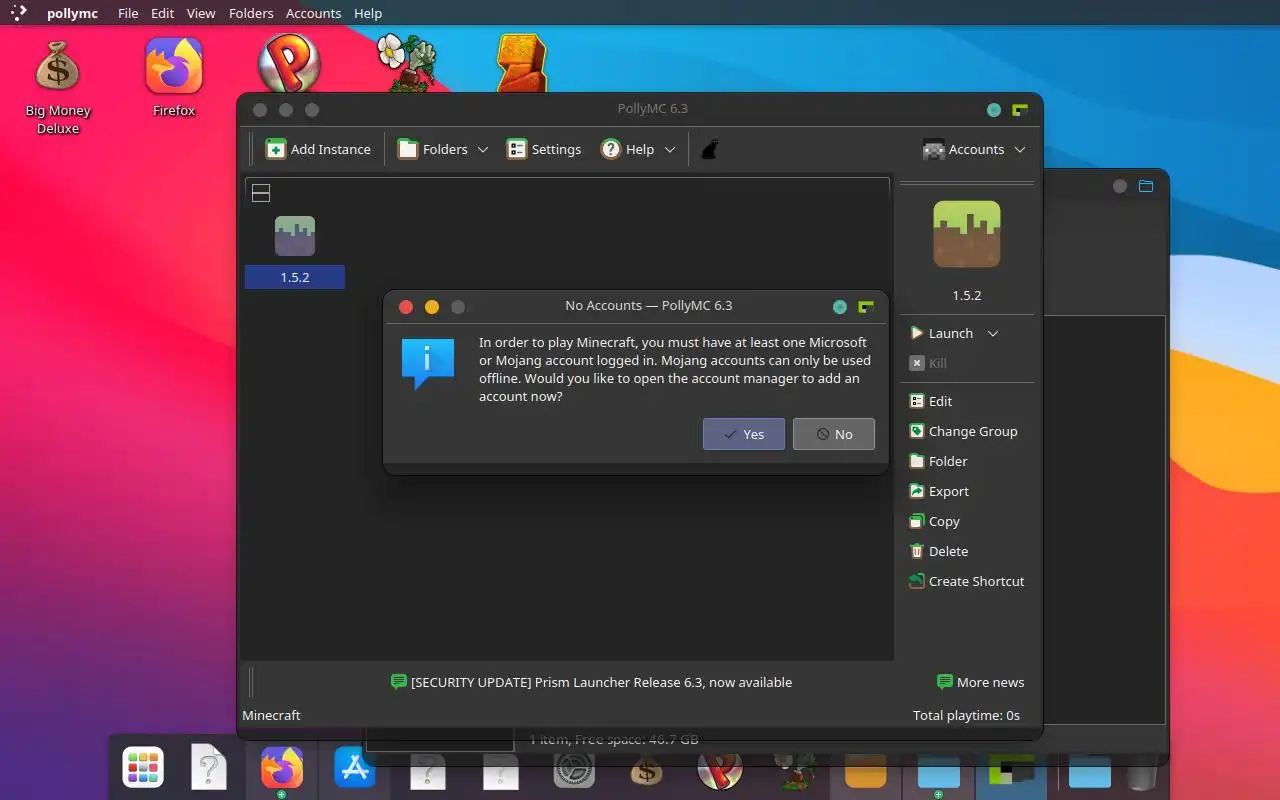Screen dimensions: 1280x800
Task: Click the More news button
Action: point(980,682)
